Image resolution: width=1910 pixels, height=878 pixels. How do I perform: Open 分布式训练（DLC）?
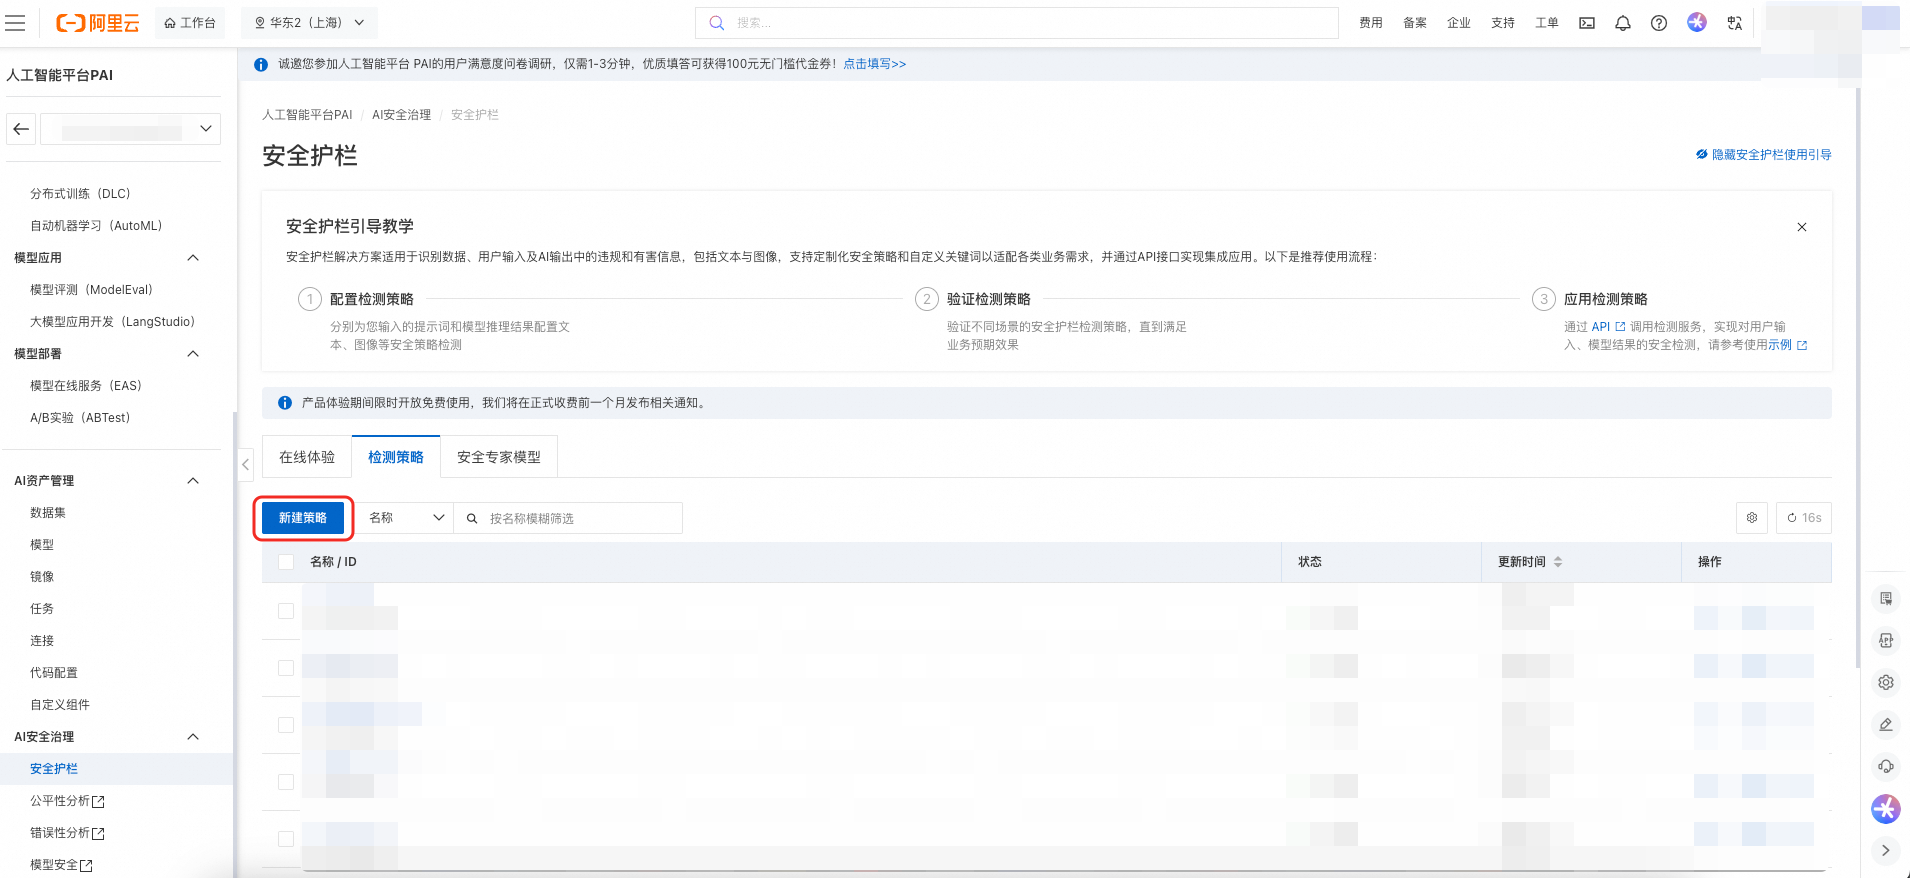(x=80, y=194)
